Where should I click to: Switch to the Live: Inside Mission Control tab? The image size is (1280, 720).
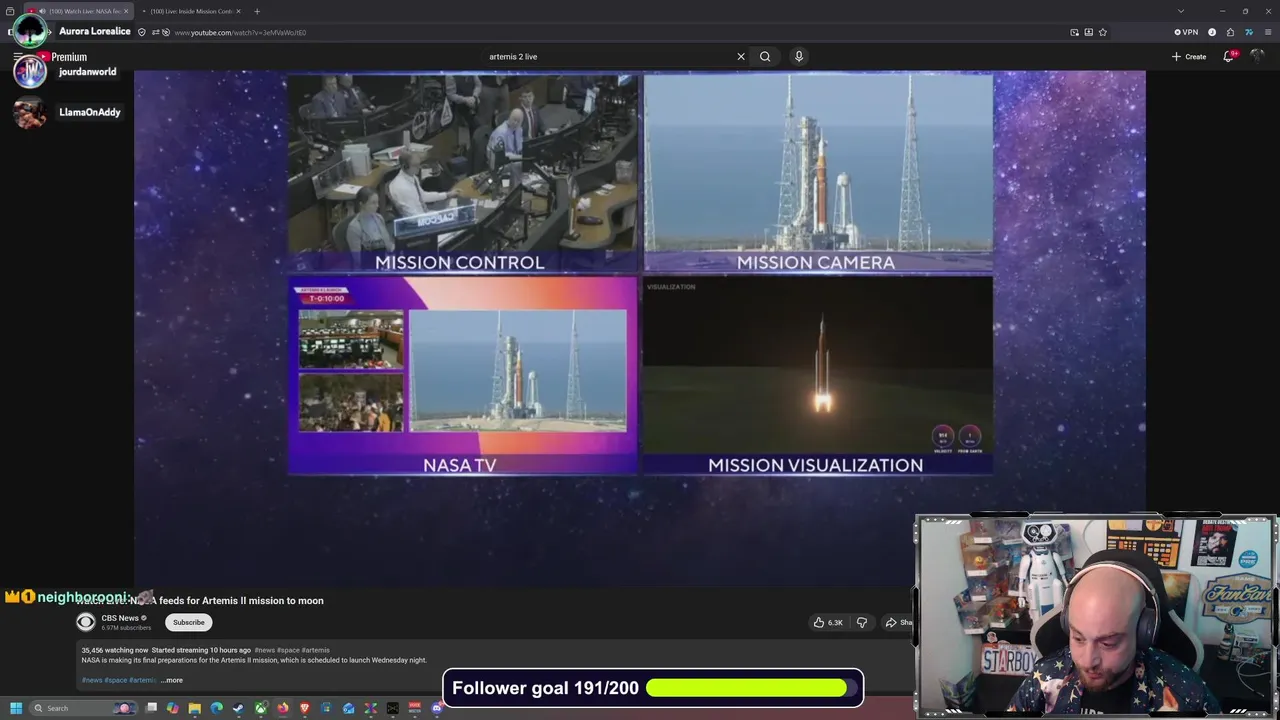coord(191,11)
